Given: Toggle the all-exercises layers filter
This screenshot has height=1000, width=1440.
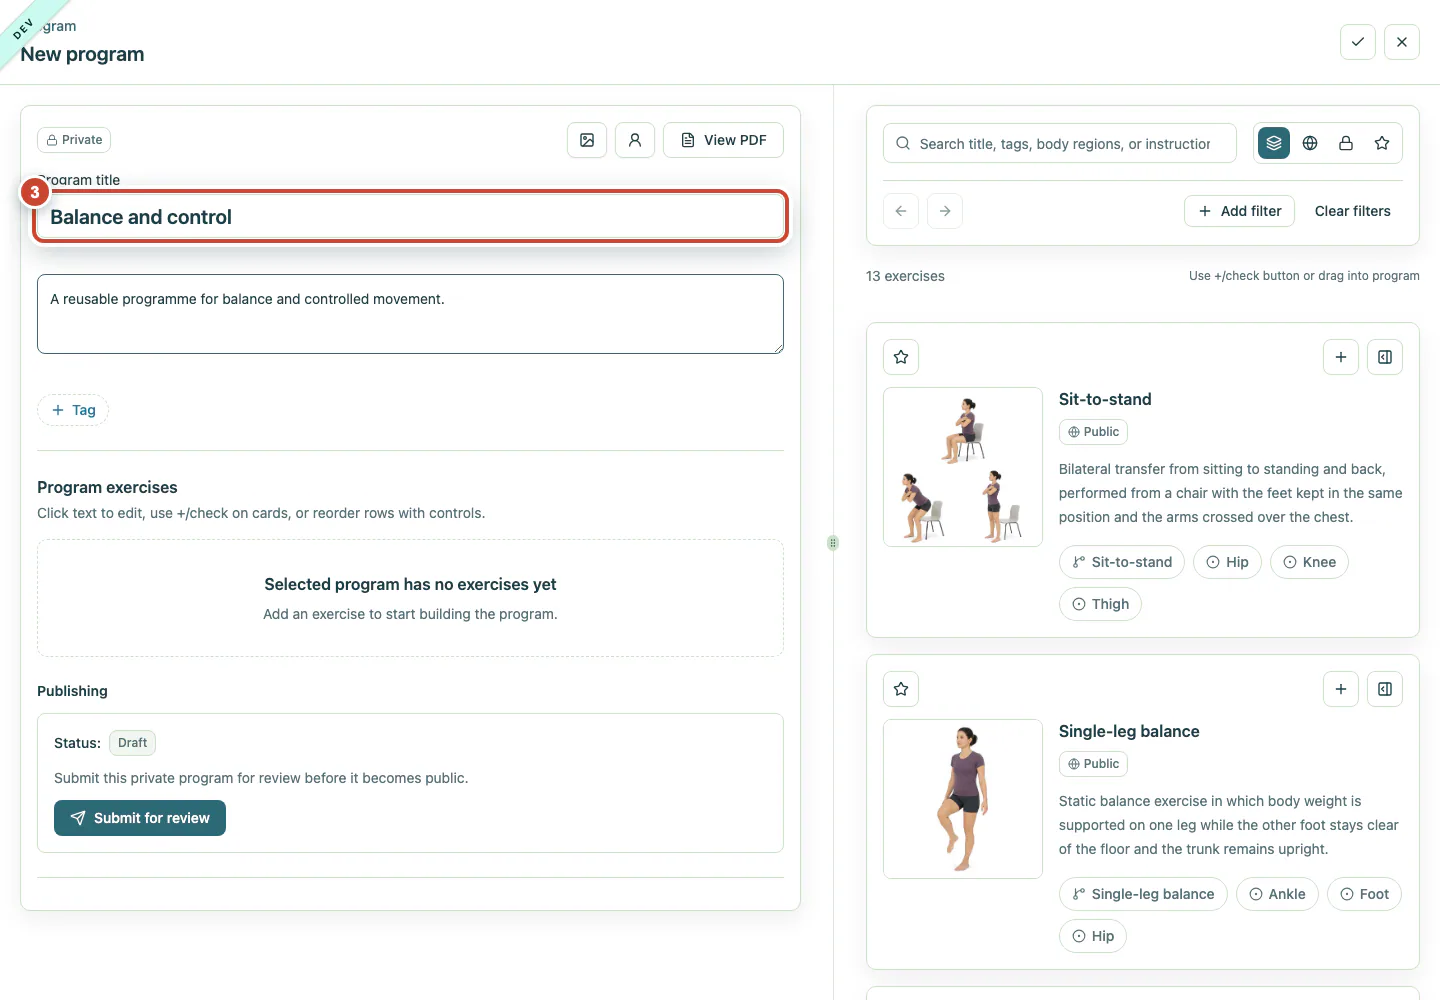Looking at the screenshot, I should click(1274, 143).
